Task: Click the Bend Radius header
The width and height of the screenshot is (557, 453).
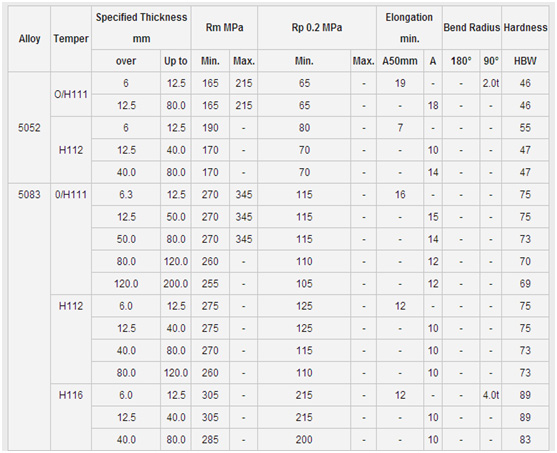Action: [x=472, y=27]
